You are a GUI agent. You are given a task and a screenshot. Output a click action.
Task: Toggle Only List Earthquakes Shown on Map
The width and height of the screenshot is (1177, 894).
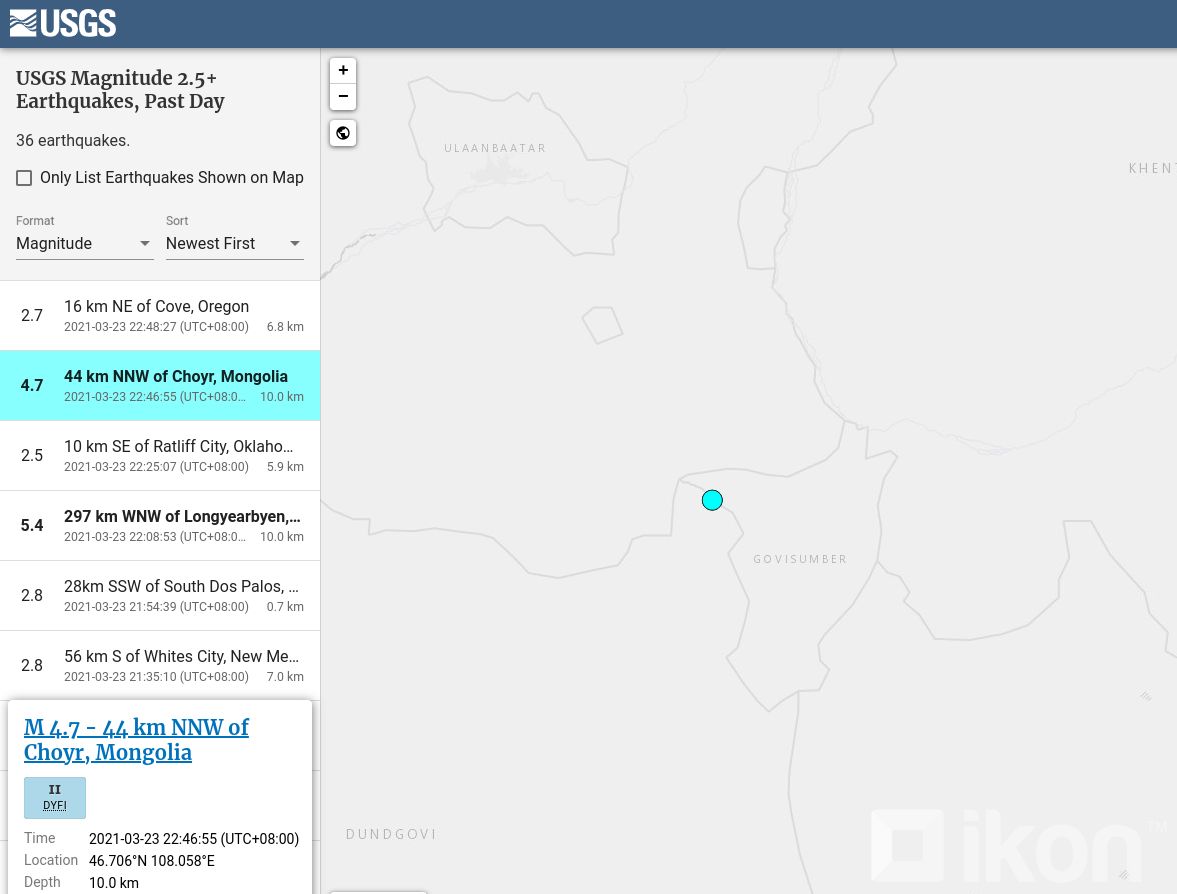pos(24,178)
